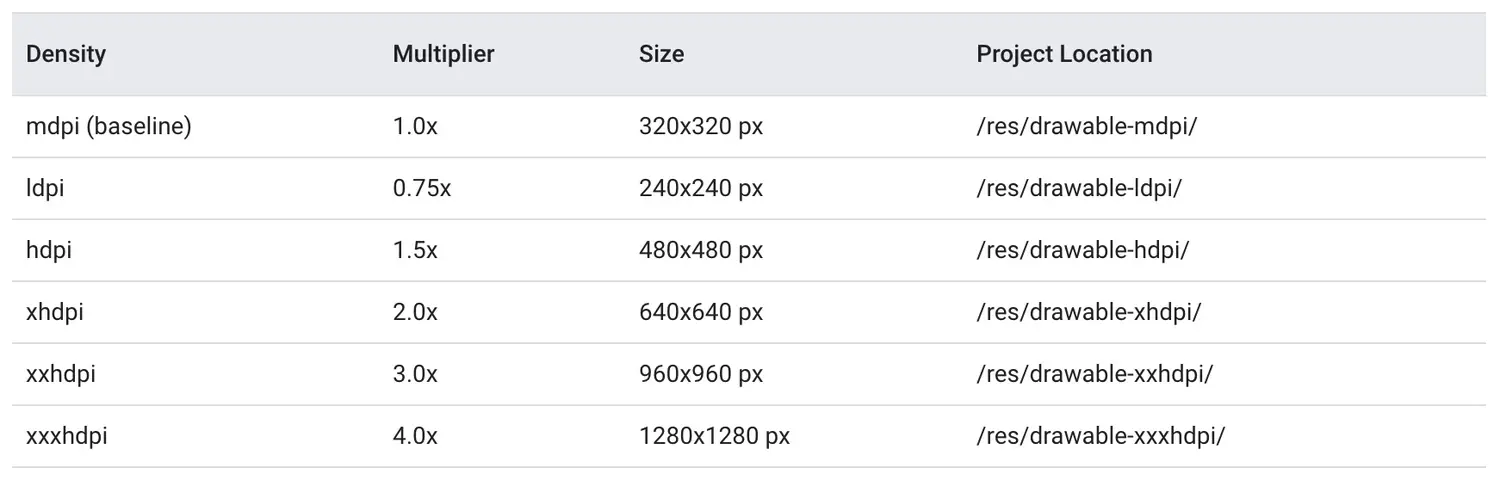This screenshot has height=480, width=1500.
Task: Click the Size column header
Action: [661, 54]
